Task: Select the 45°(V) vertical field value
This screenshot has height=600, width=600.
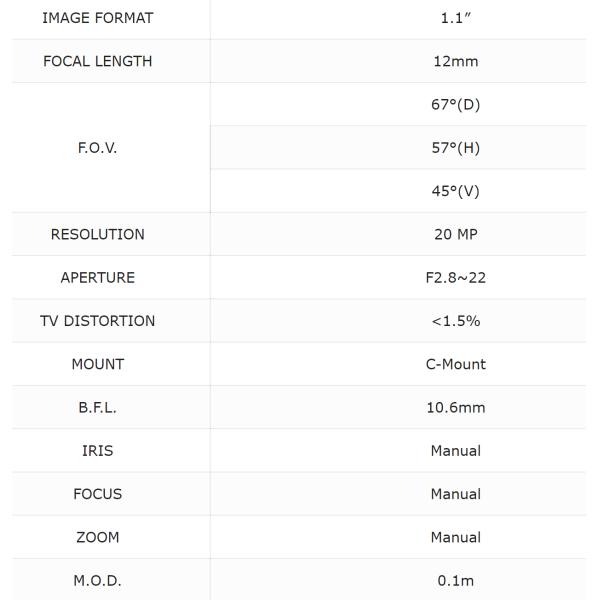Action: pos(456,191)
